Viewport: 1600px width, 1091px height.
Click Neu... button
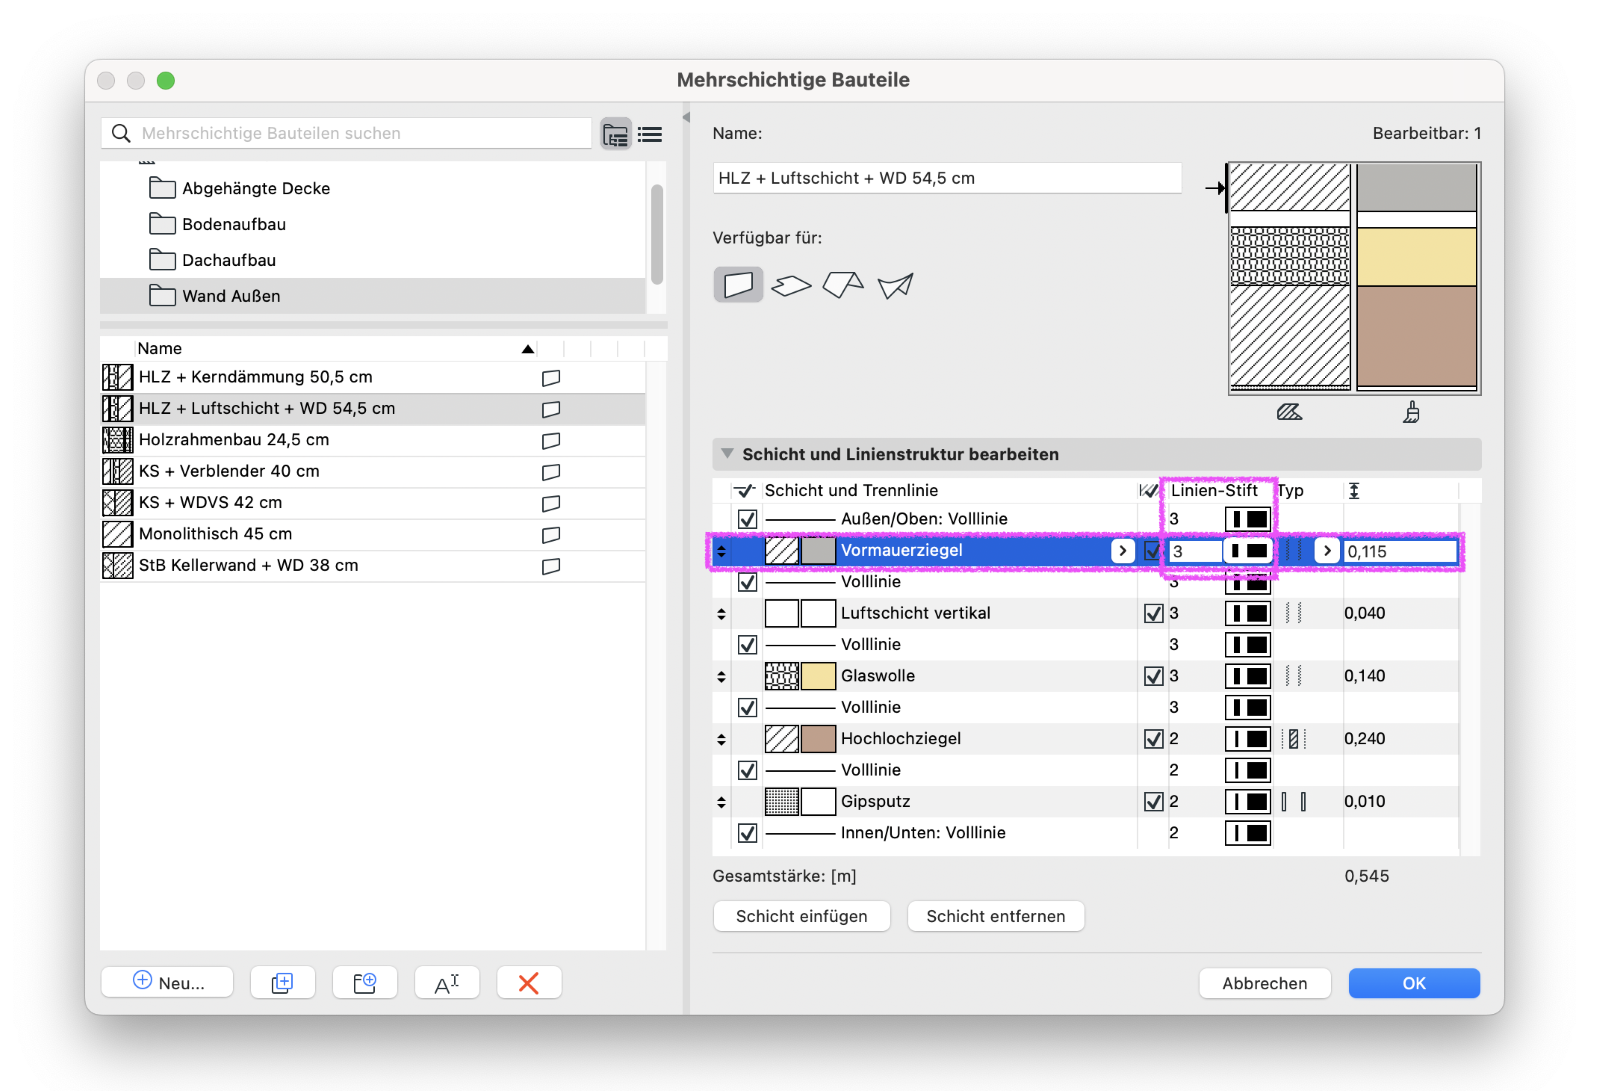168,983
